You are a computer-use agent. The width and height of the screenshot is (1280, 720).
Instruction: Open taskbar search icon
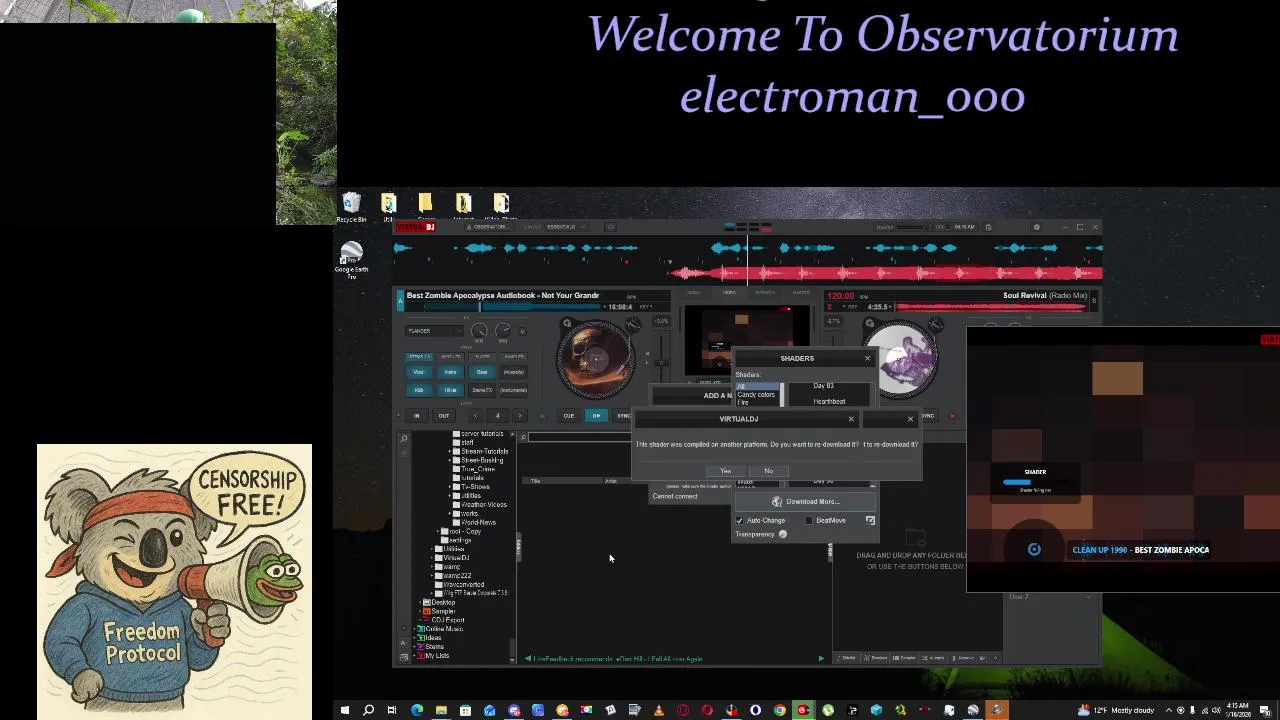(368, 711)
